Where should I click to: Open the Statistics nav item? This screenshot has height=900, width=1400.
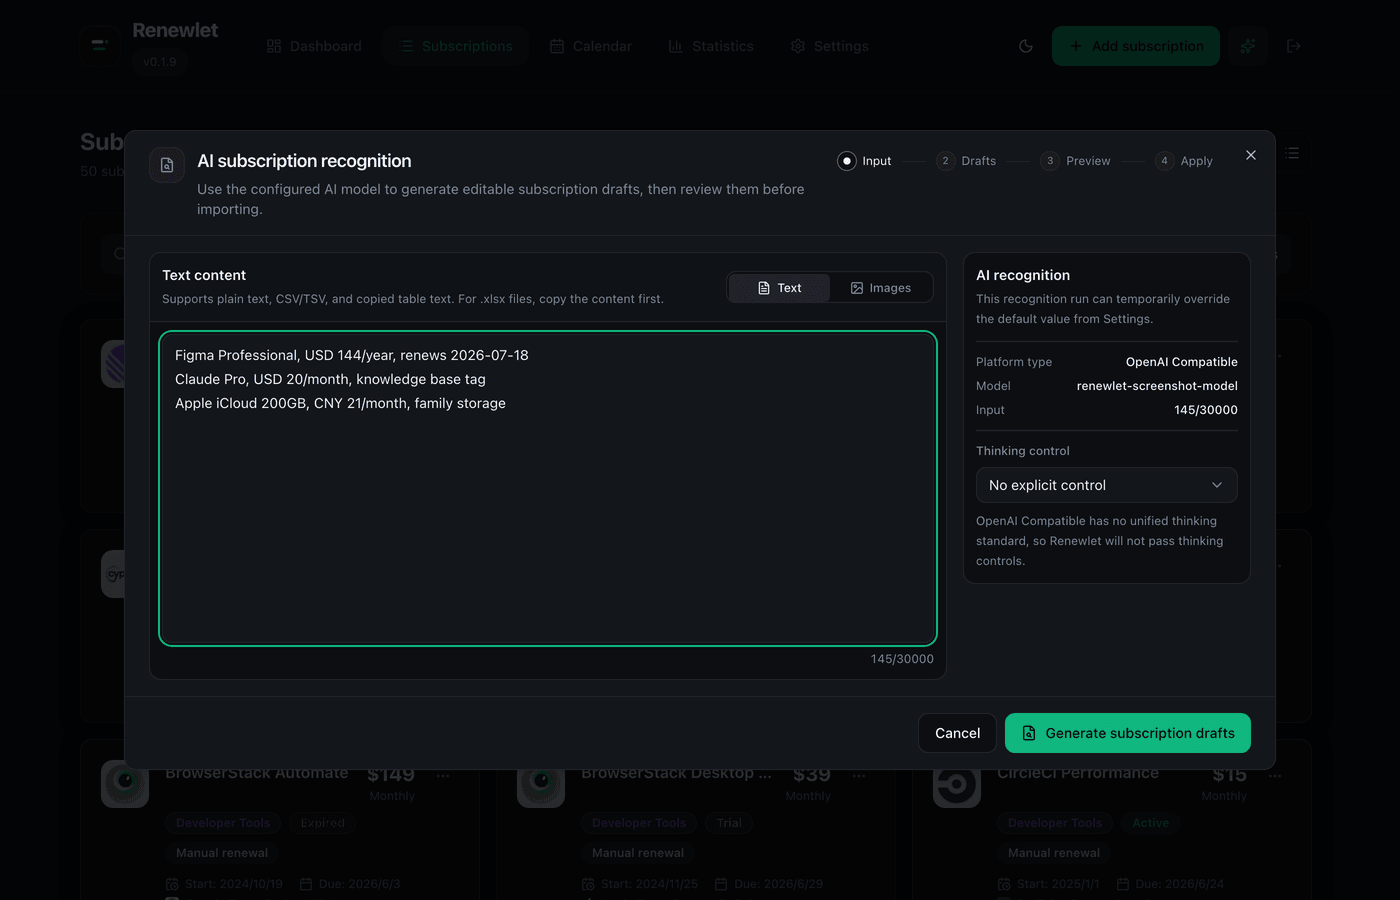click(711, 46)
